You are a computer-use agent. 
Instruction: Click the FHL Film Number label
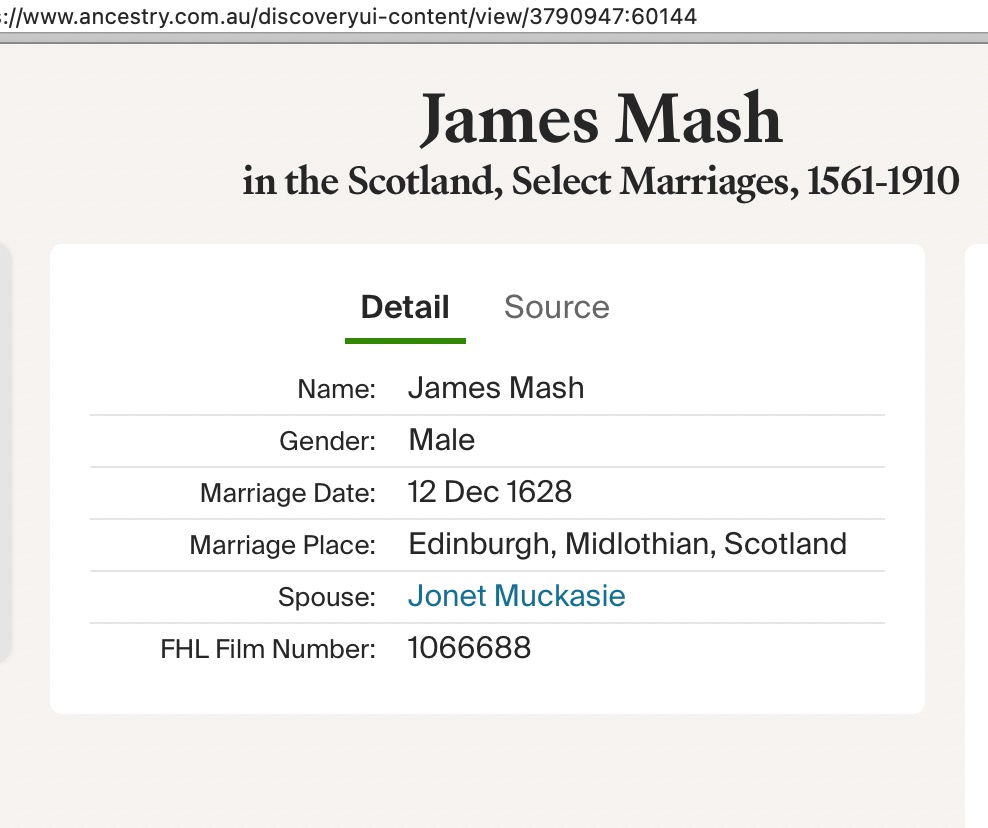[268, 649]
